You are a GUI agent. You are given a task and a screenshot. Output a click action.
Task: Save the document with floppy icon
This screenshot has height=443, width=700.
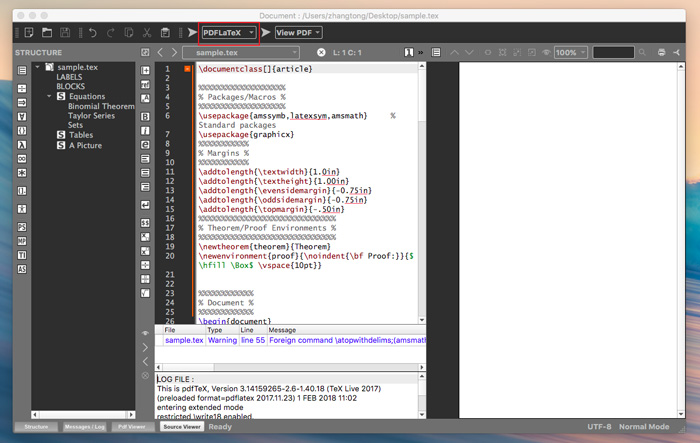[x=65, y=33]
